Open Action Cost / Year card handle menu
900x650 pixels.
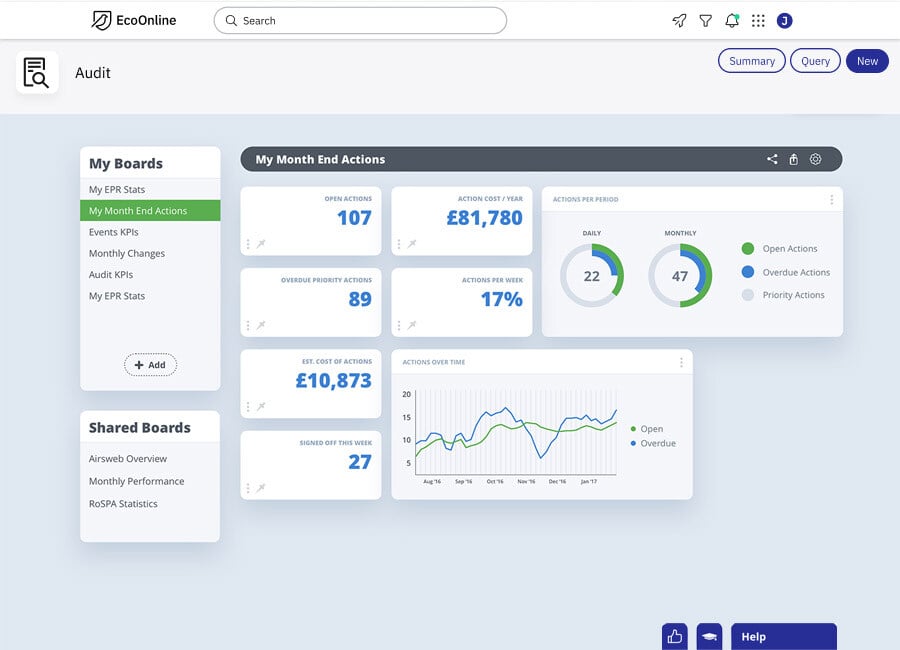coord(399,244)
